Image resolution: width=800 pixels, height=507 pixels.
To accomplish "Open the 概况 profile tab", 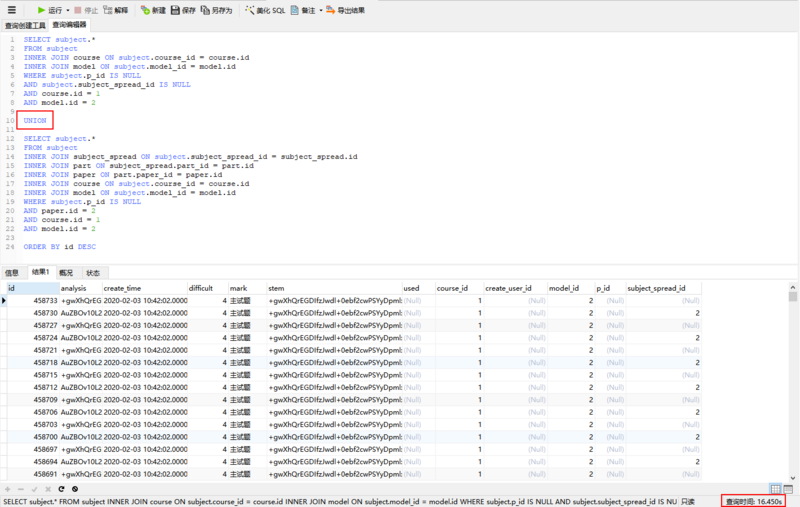I will coord(66,273).
